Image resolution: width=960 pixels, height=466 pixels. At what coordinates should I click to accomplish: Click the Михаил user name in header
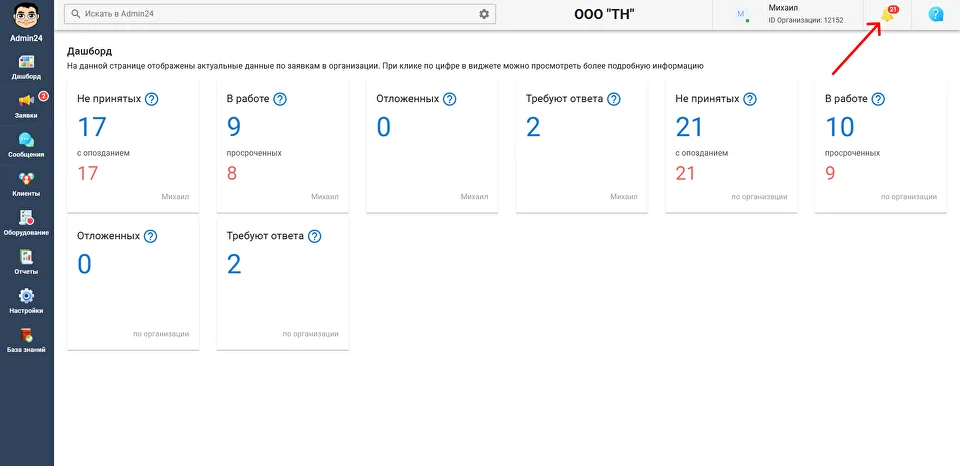coord(782,7)
